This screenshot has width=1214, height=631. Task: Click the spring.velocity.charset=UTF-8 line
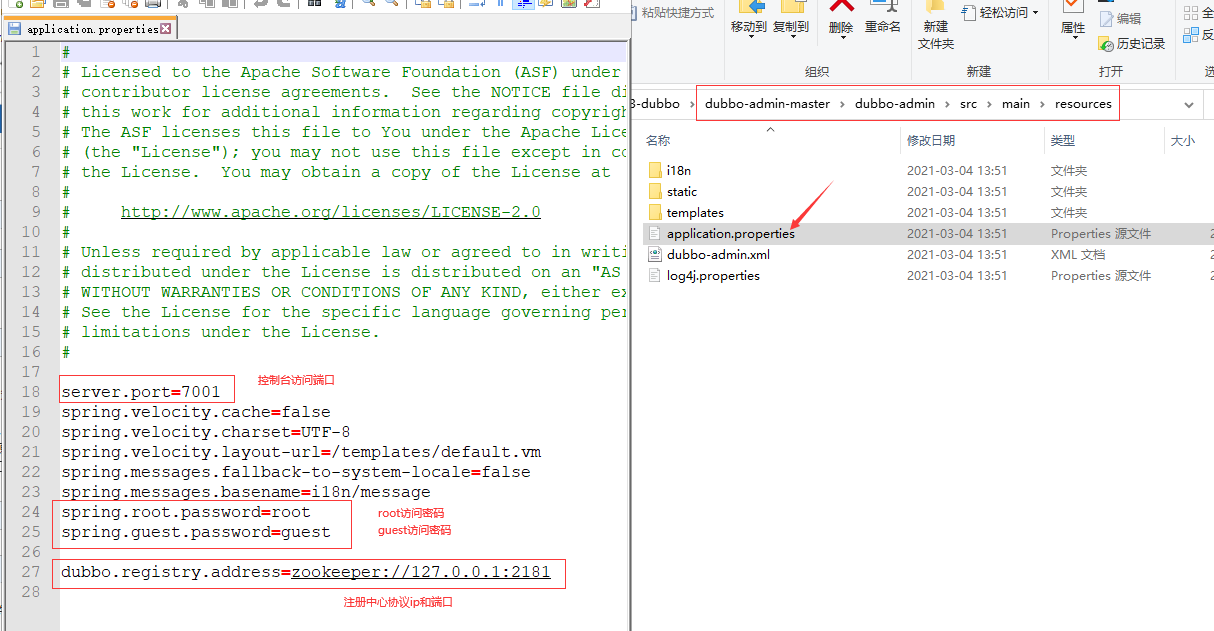pyautogui.click(x=205, y=432)
